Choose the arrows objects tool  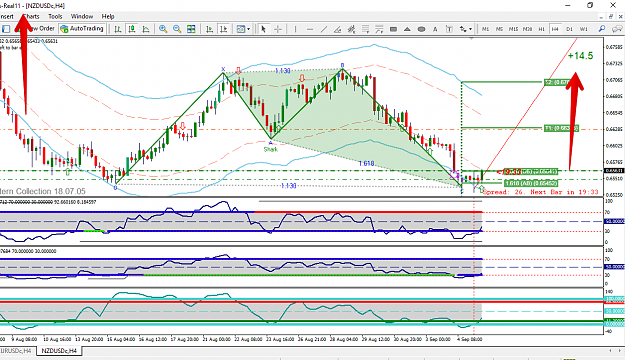pyautogui.click(x=463, y=29)
